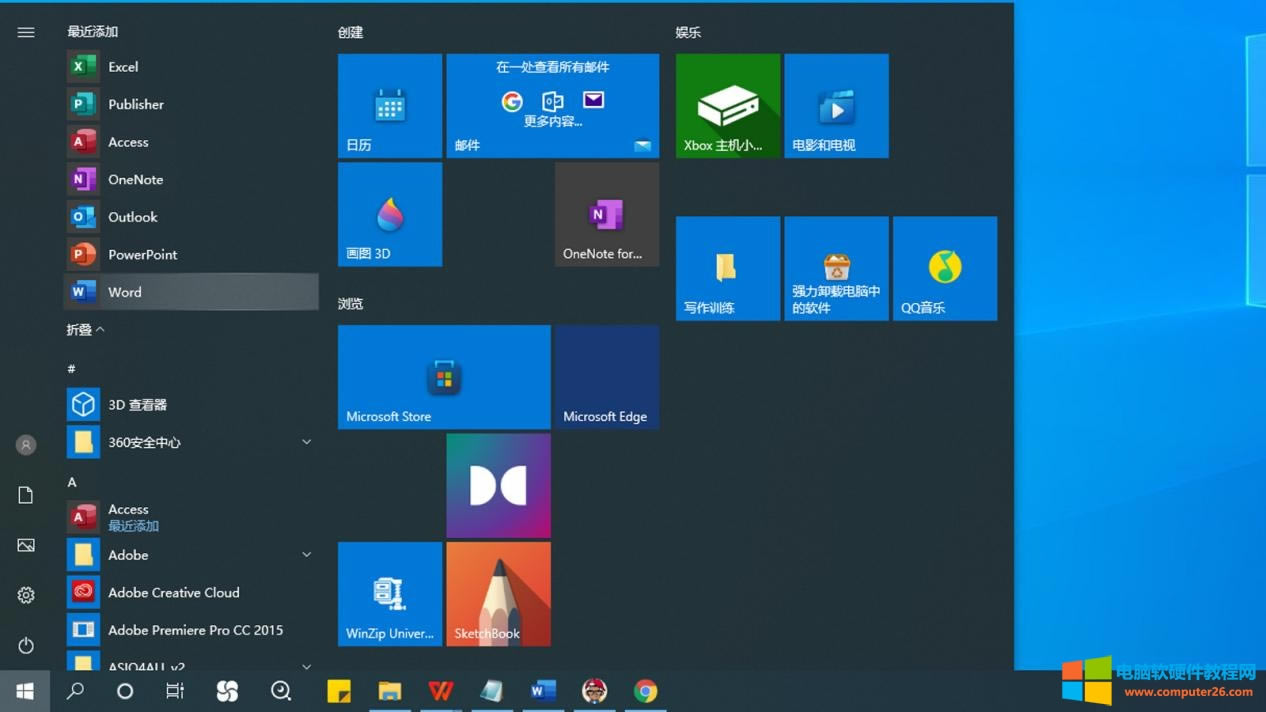This screenshot has width=1266, height=712.
Task: Open the QQ音乐 tile
Action: (944, 269)
